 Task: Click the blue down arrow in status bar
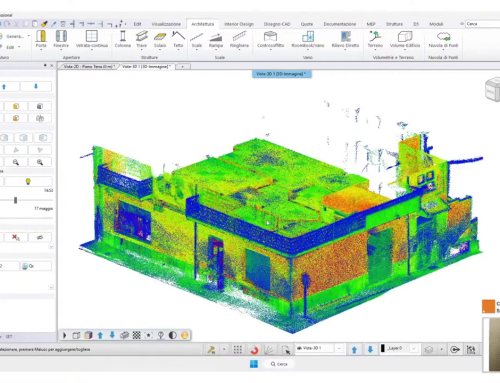(370, 350)
